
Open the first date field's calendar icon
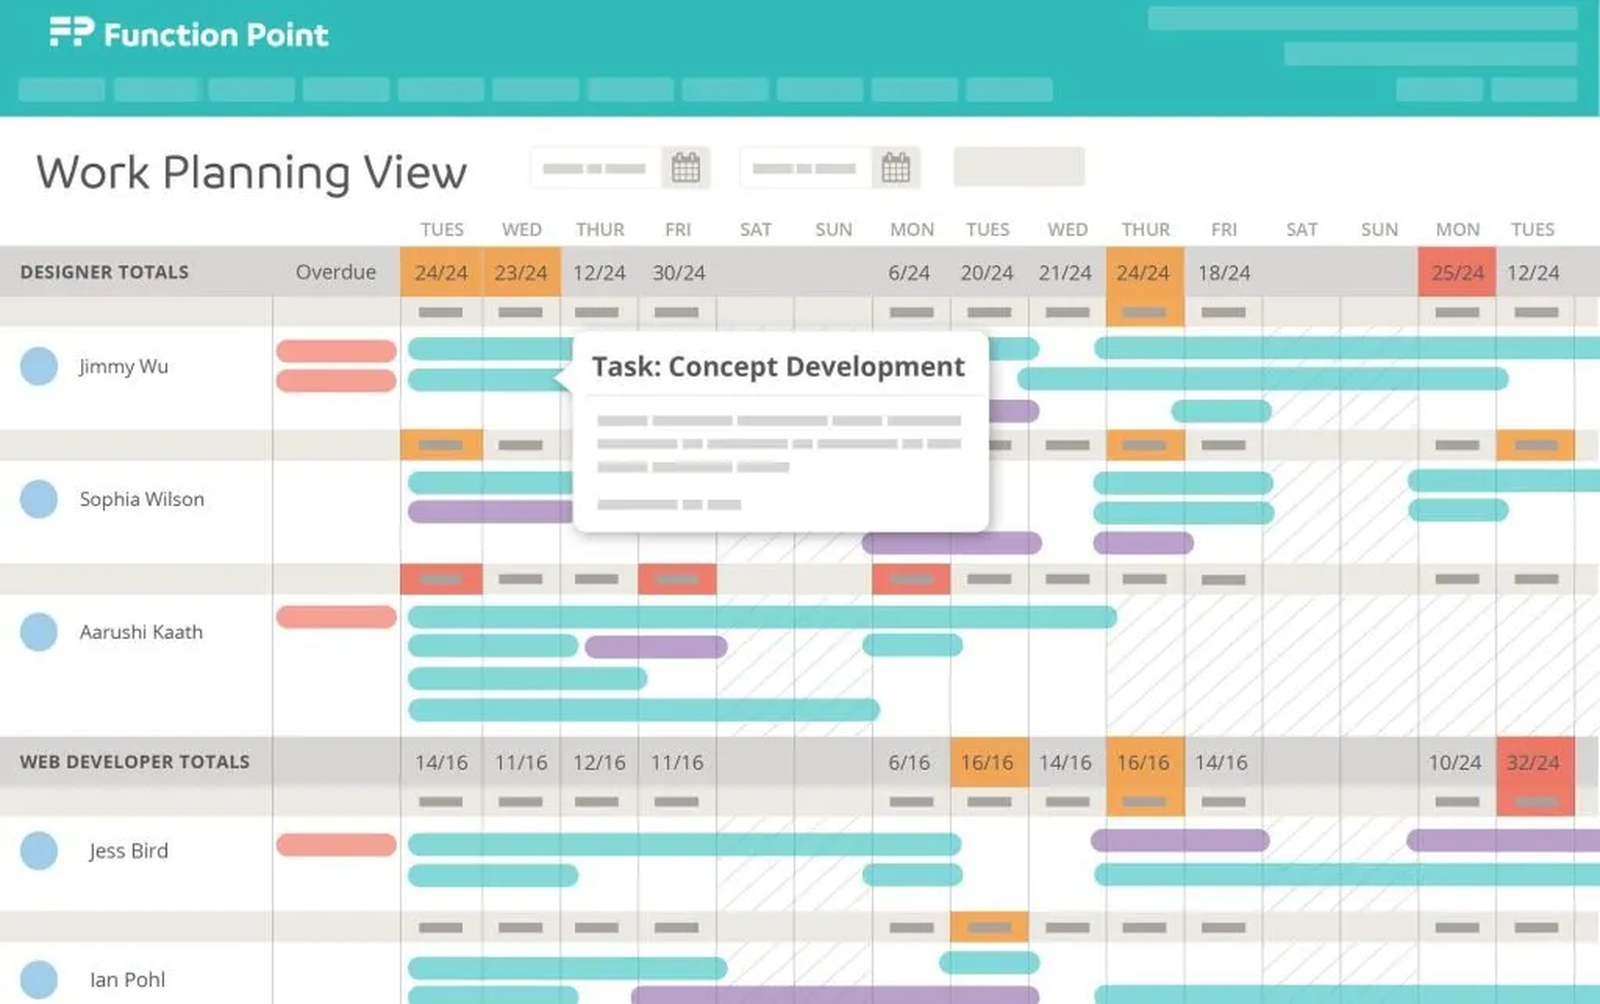click(686, 168)
